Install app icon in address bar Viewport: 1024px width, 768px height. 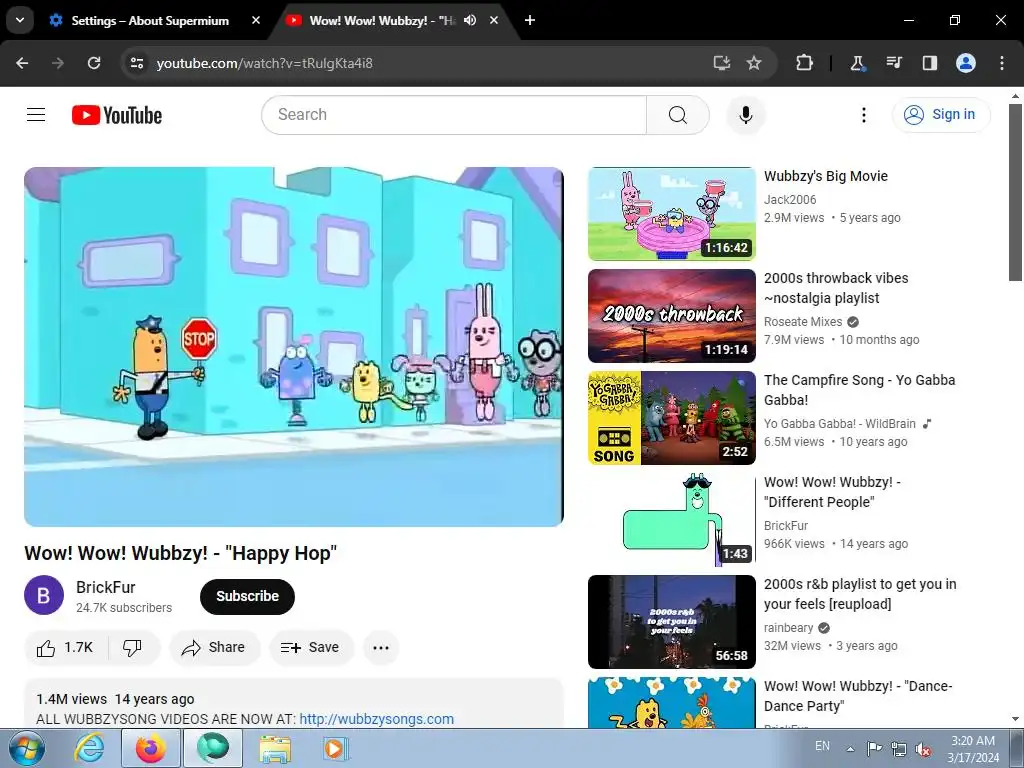(x=722, y=63)
